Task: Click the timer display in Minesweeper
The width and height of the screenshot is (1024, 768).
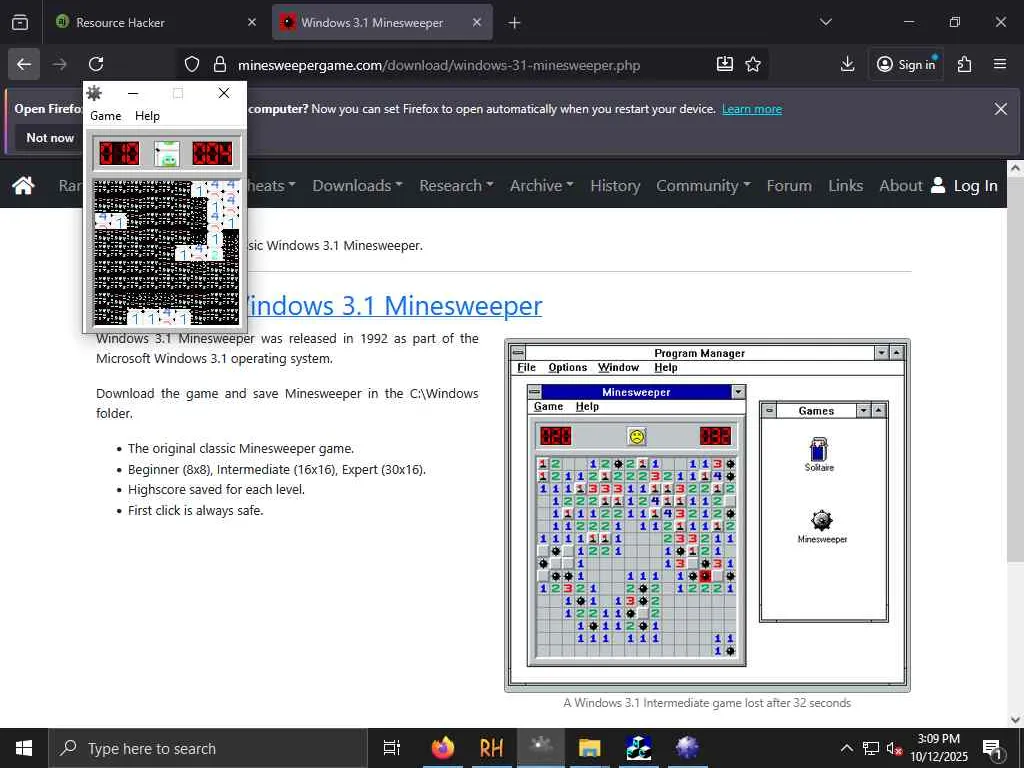Action: pyautogui.click(x=212, y=153)
